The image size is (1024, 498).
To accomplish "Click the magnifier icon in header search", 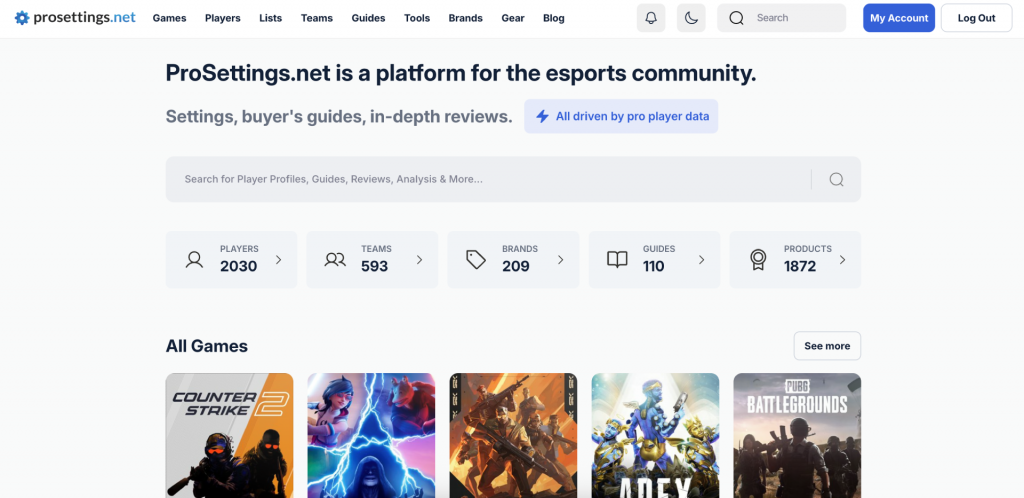I will 736,18.
